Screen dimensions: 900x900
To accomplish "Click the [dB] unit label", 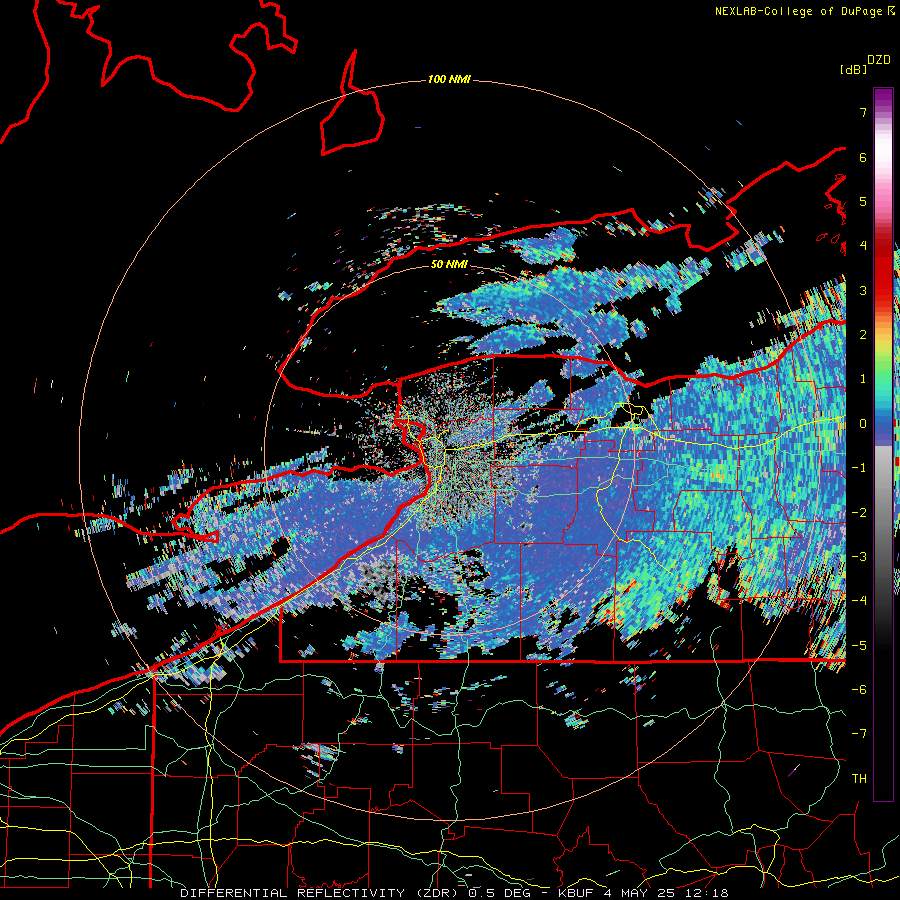I will (x=854, y=69).
